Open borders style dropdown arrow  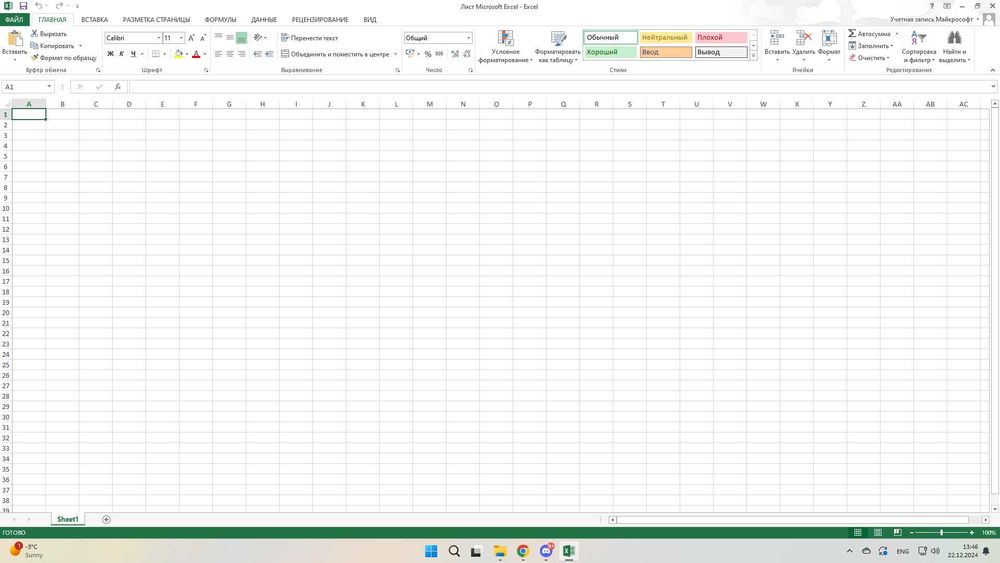[164, 54]
